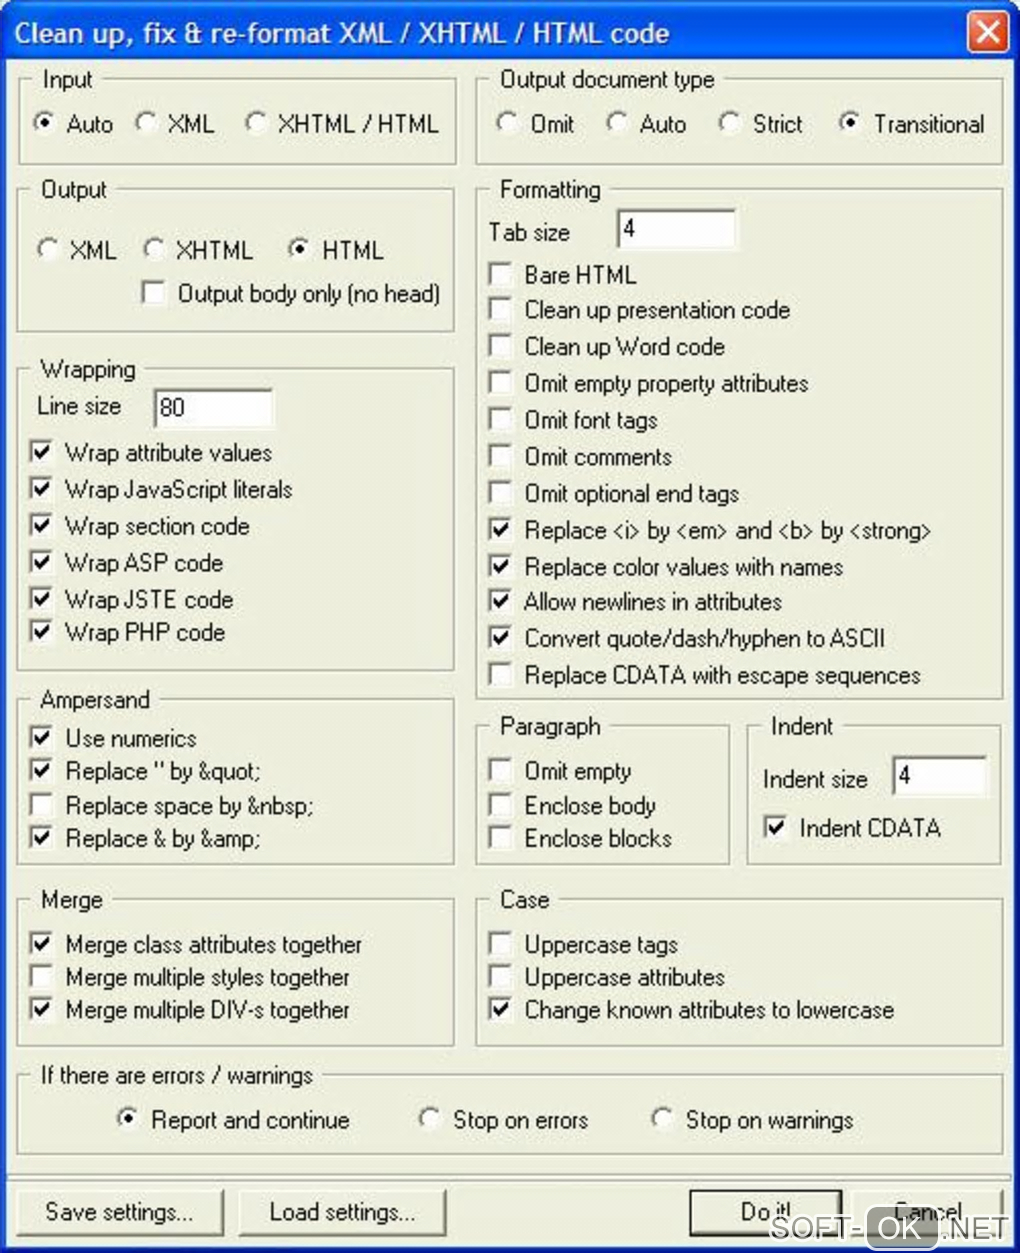Check the Omit comments option
The image size is (1020, 1253).
(500, 456)
